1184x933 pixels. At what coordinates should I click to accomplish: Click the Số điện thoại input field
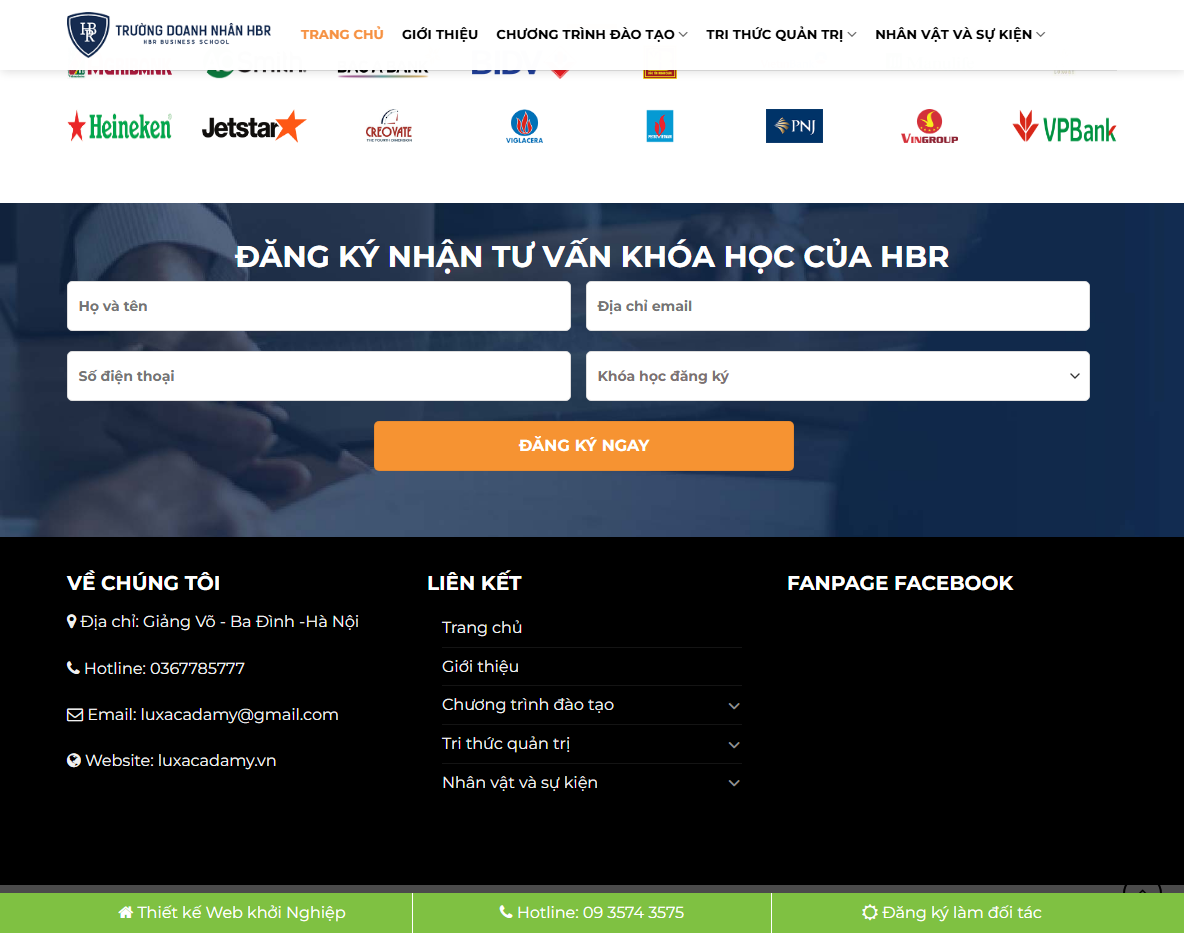coord(318,376)
